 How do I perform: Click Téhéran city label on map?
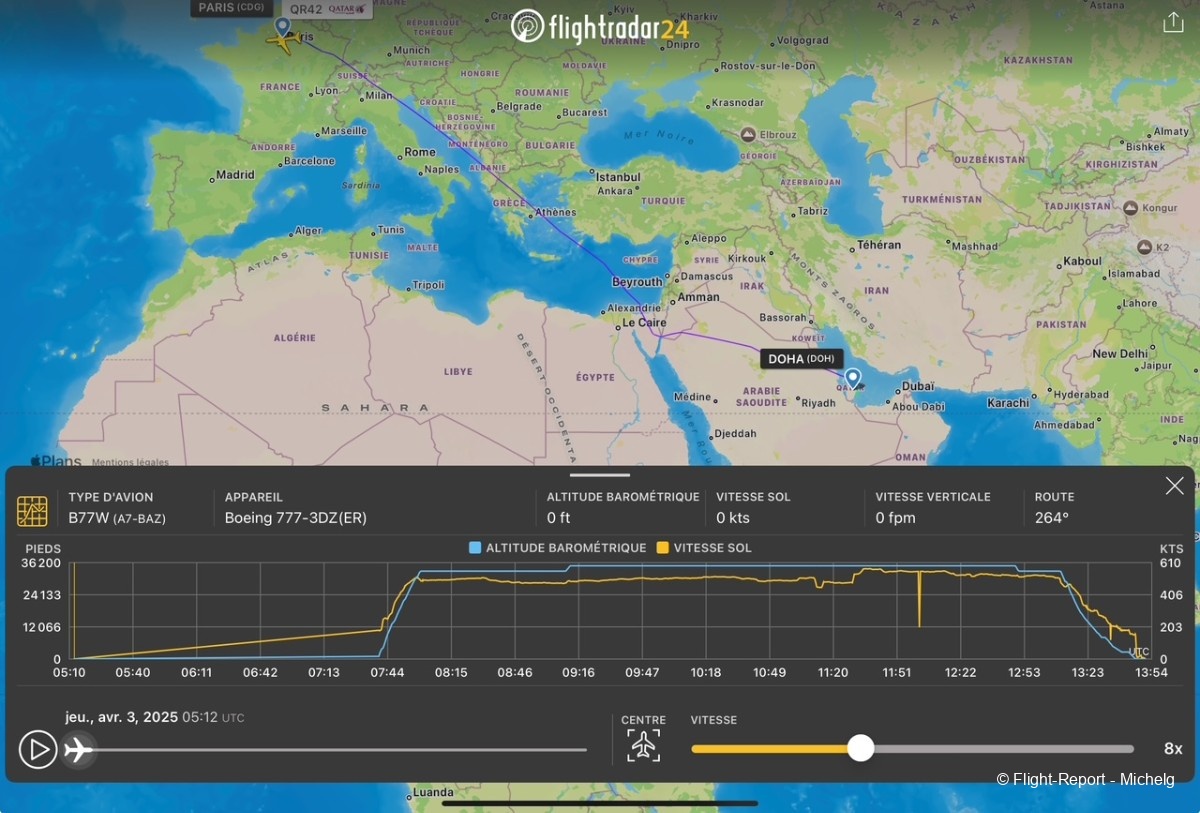click(879, 245)
